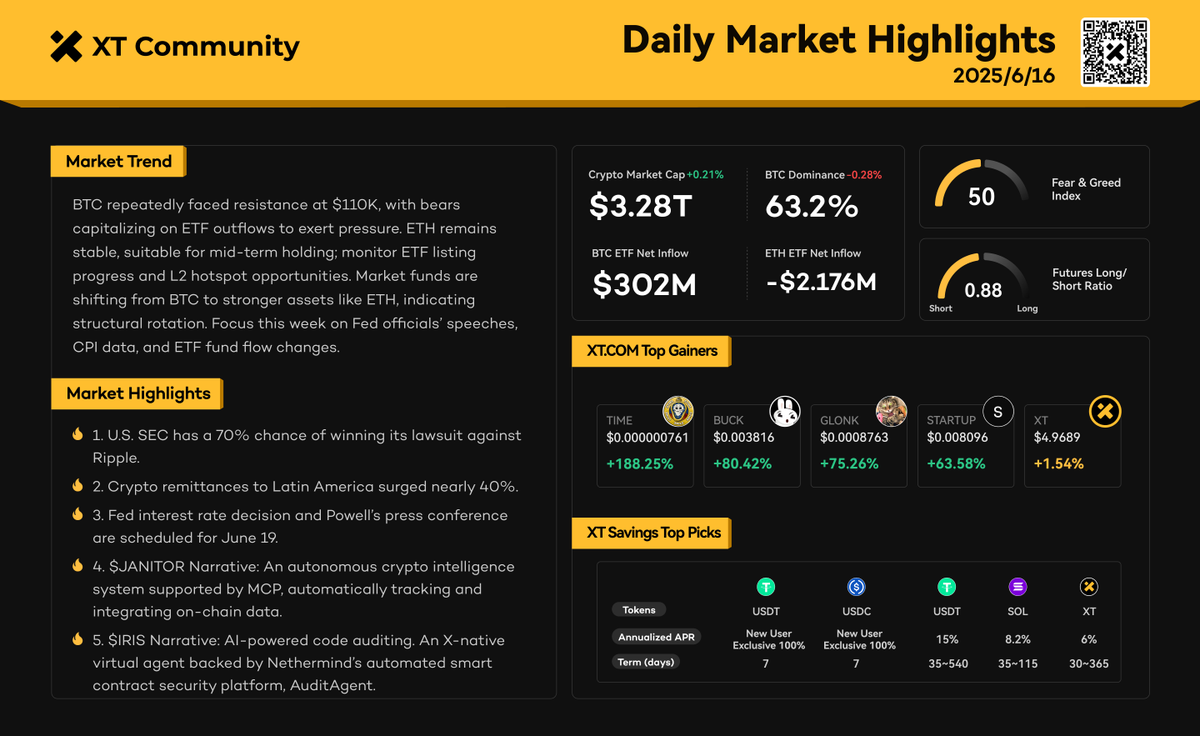This screenshot has width=1200, height=736.
Task: Click the XT icon in the Savings table
Action: click(x=1089, y=587)
